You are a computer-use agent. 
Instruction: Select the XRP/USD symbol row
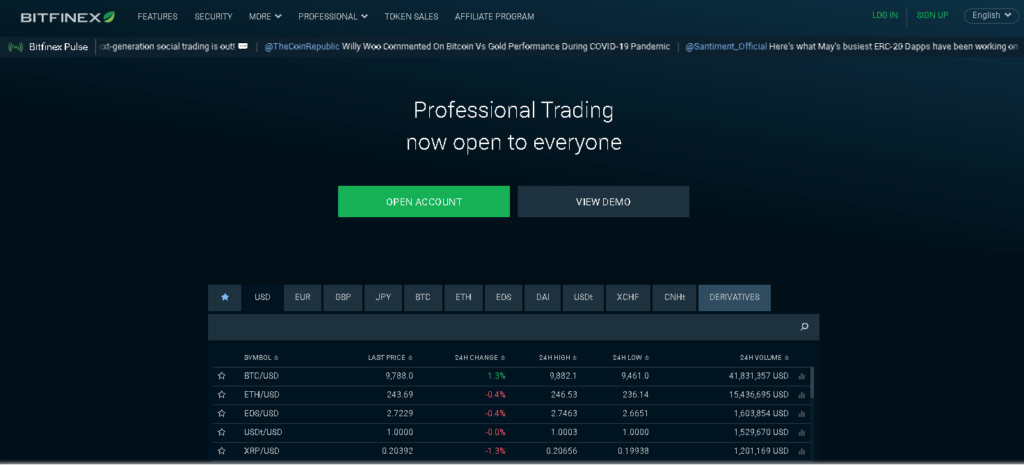click(511, 451)
